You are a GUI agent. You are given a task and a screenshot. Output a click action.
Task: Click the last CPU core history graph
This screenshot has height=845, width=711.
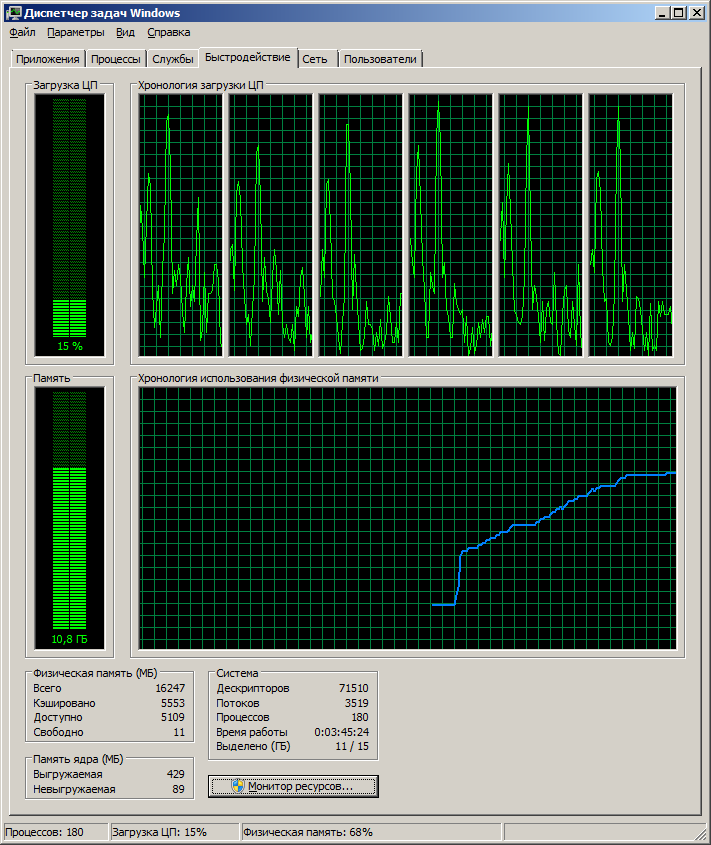tap(630, 225)
